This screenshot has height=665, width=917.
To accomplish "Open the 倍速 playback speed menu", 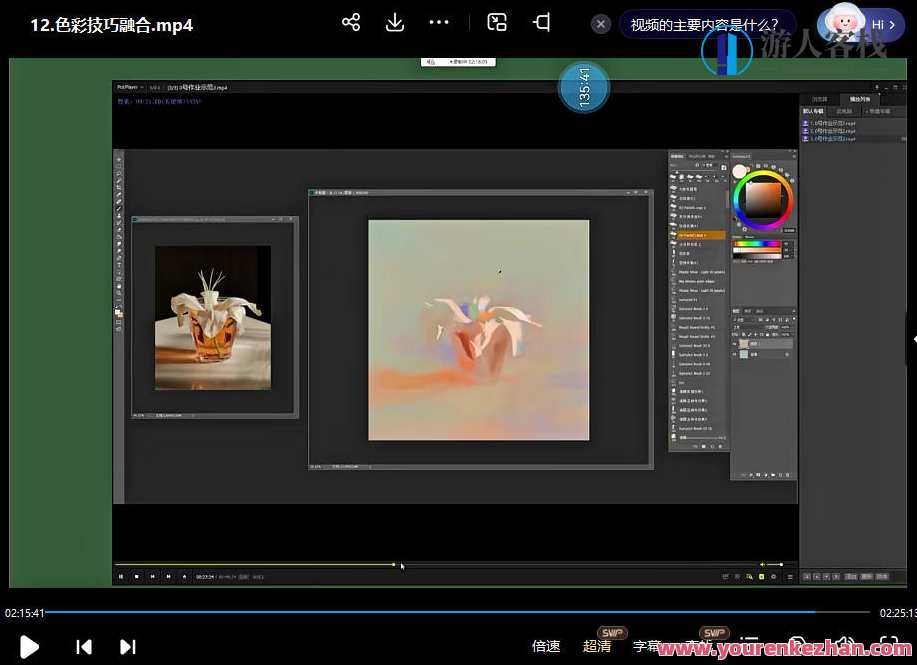I will (x=546, y=646).
